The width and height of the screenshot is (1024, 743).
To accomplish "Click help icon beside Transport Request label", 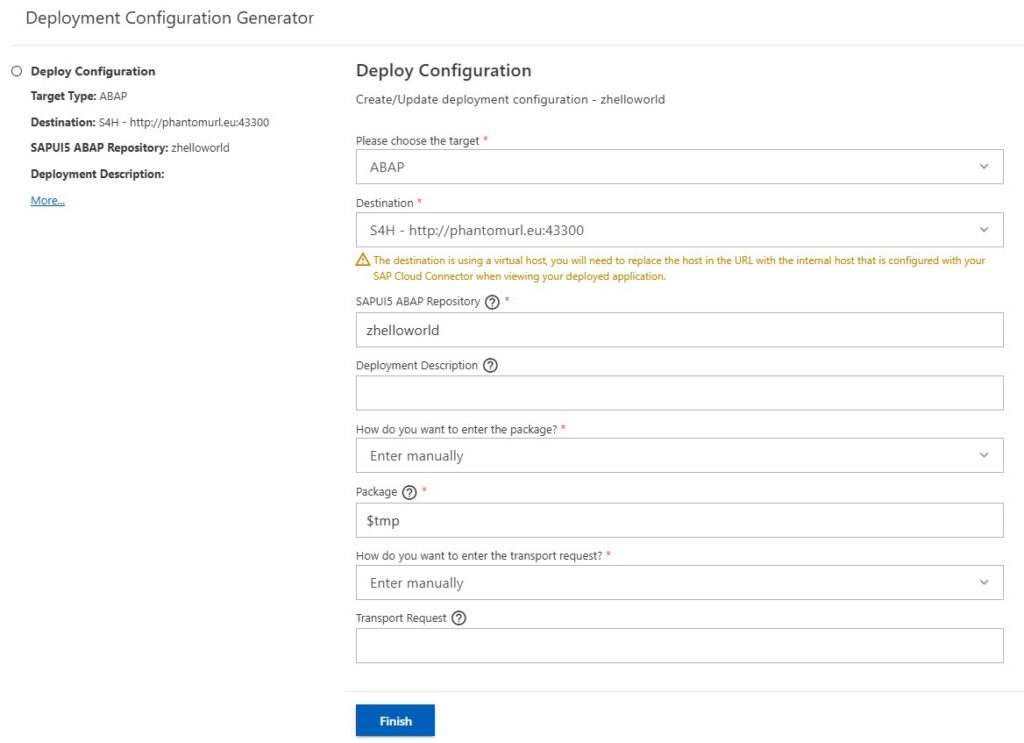I will point(459,618).
